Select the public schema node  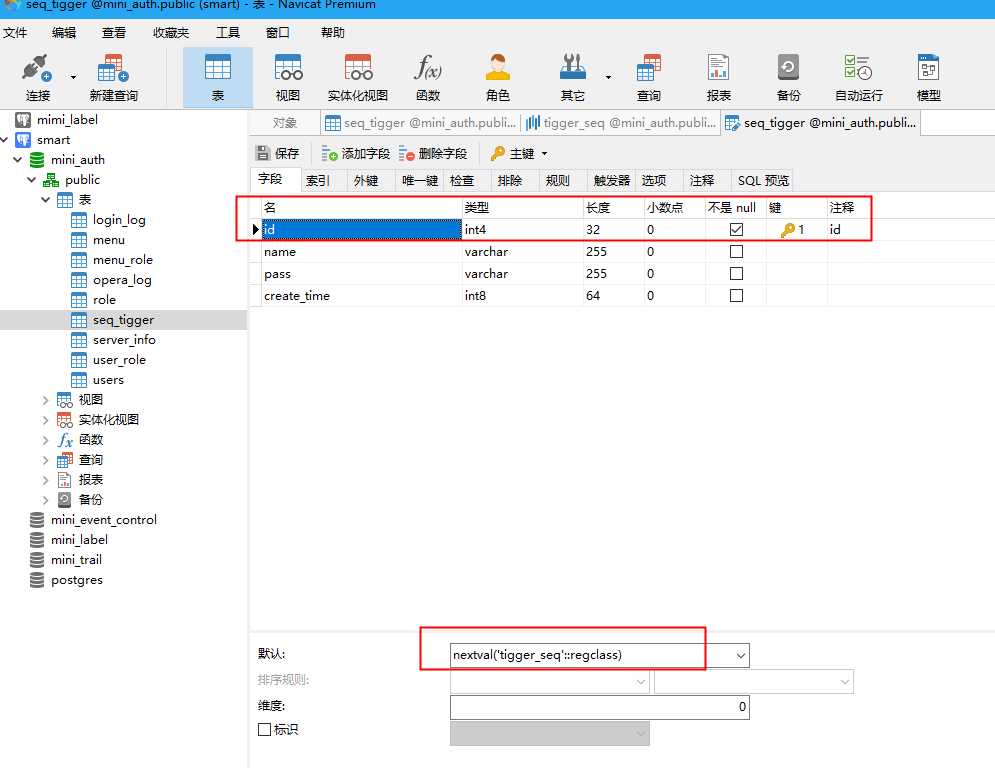click(82, 180)
